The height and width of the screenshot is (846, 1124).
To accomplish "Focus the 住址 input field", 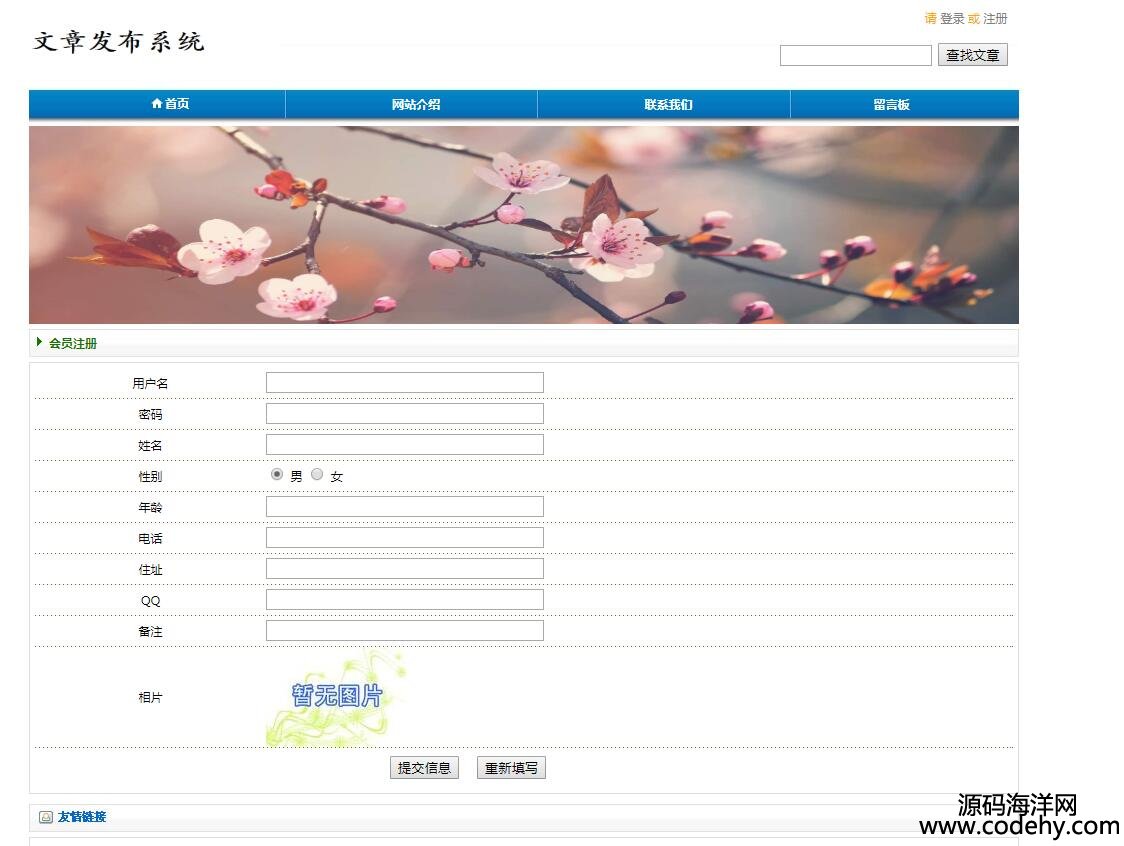I will (405, 569).
